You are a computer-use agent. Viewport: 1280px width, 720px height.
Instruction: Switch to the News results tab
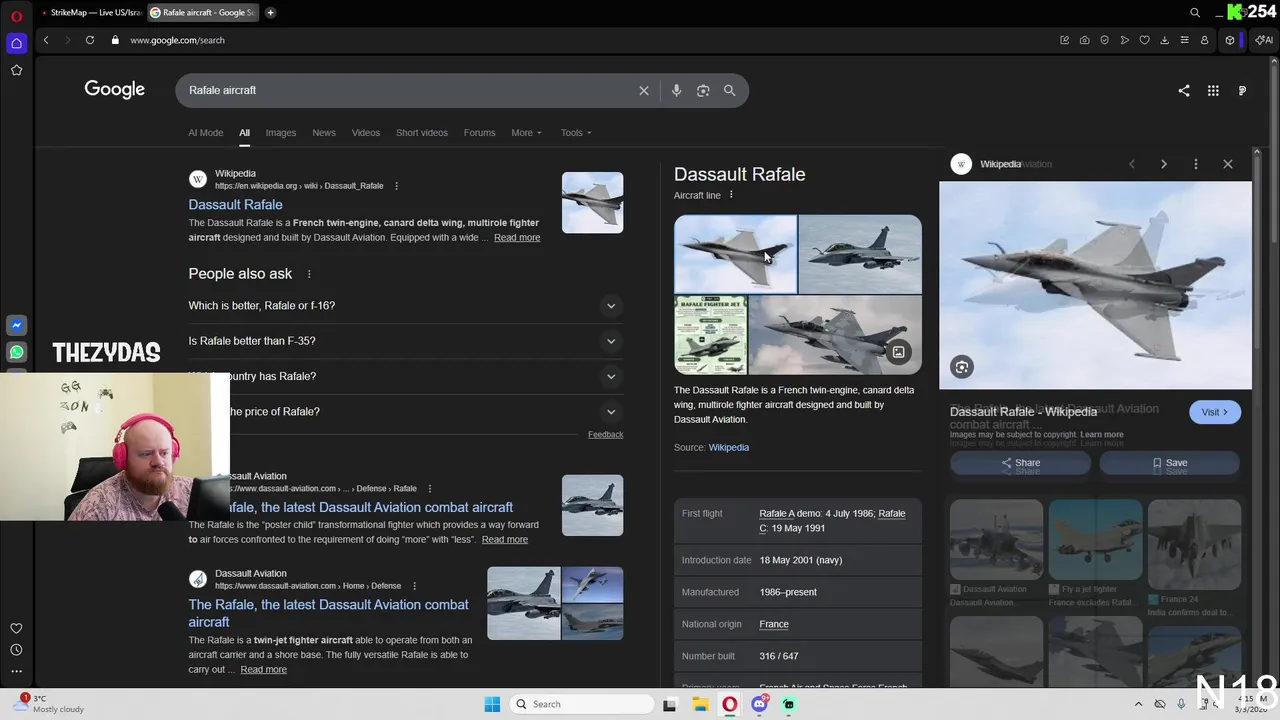click(x=324, y=133)
